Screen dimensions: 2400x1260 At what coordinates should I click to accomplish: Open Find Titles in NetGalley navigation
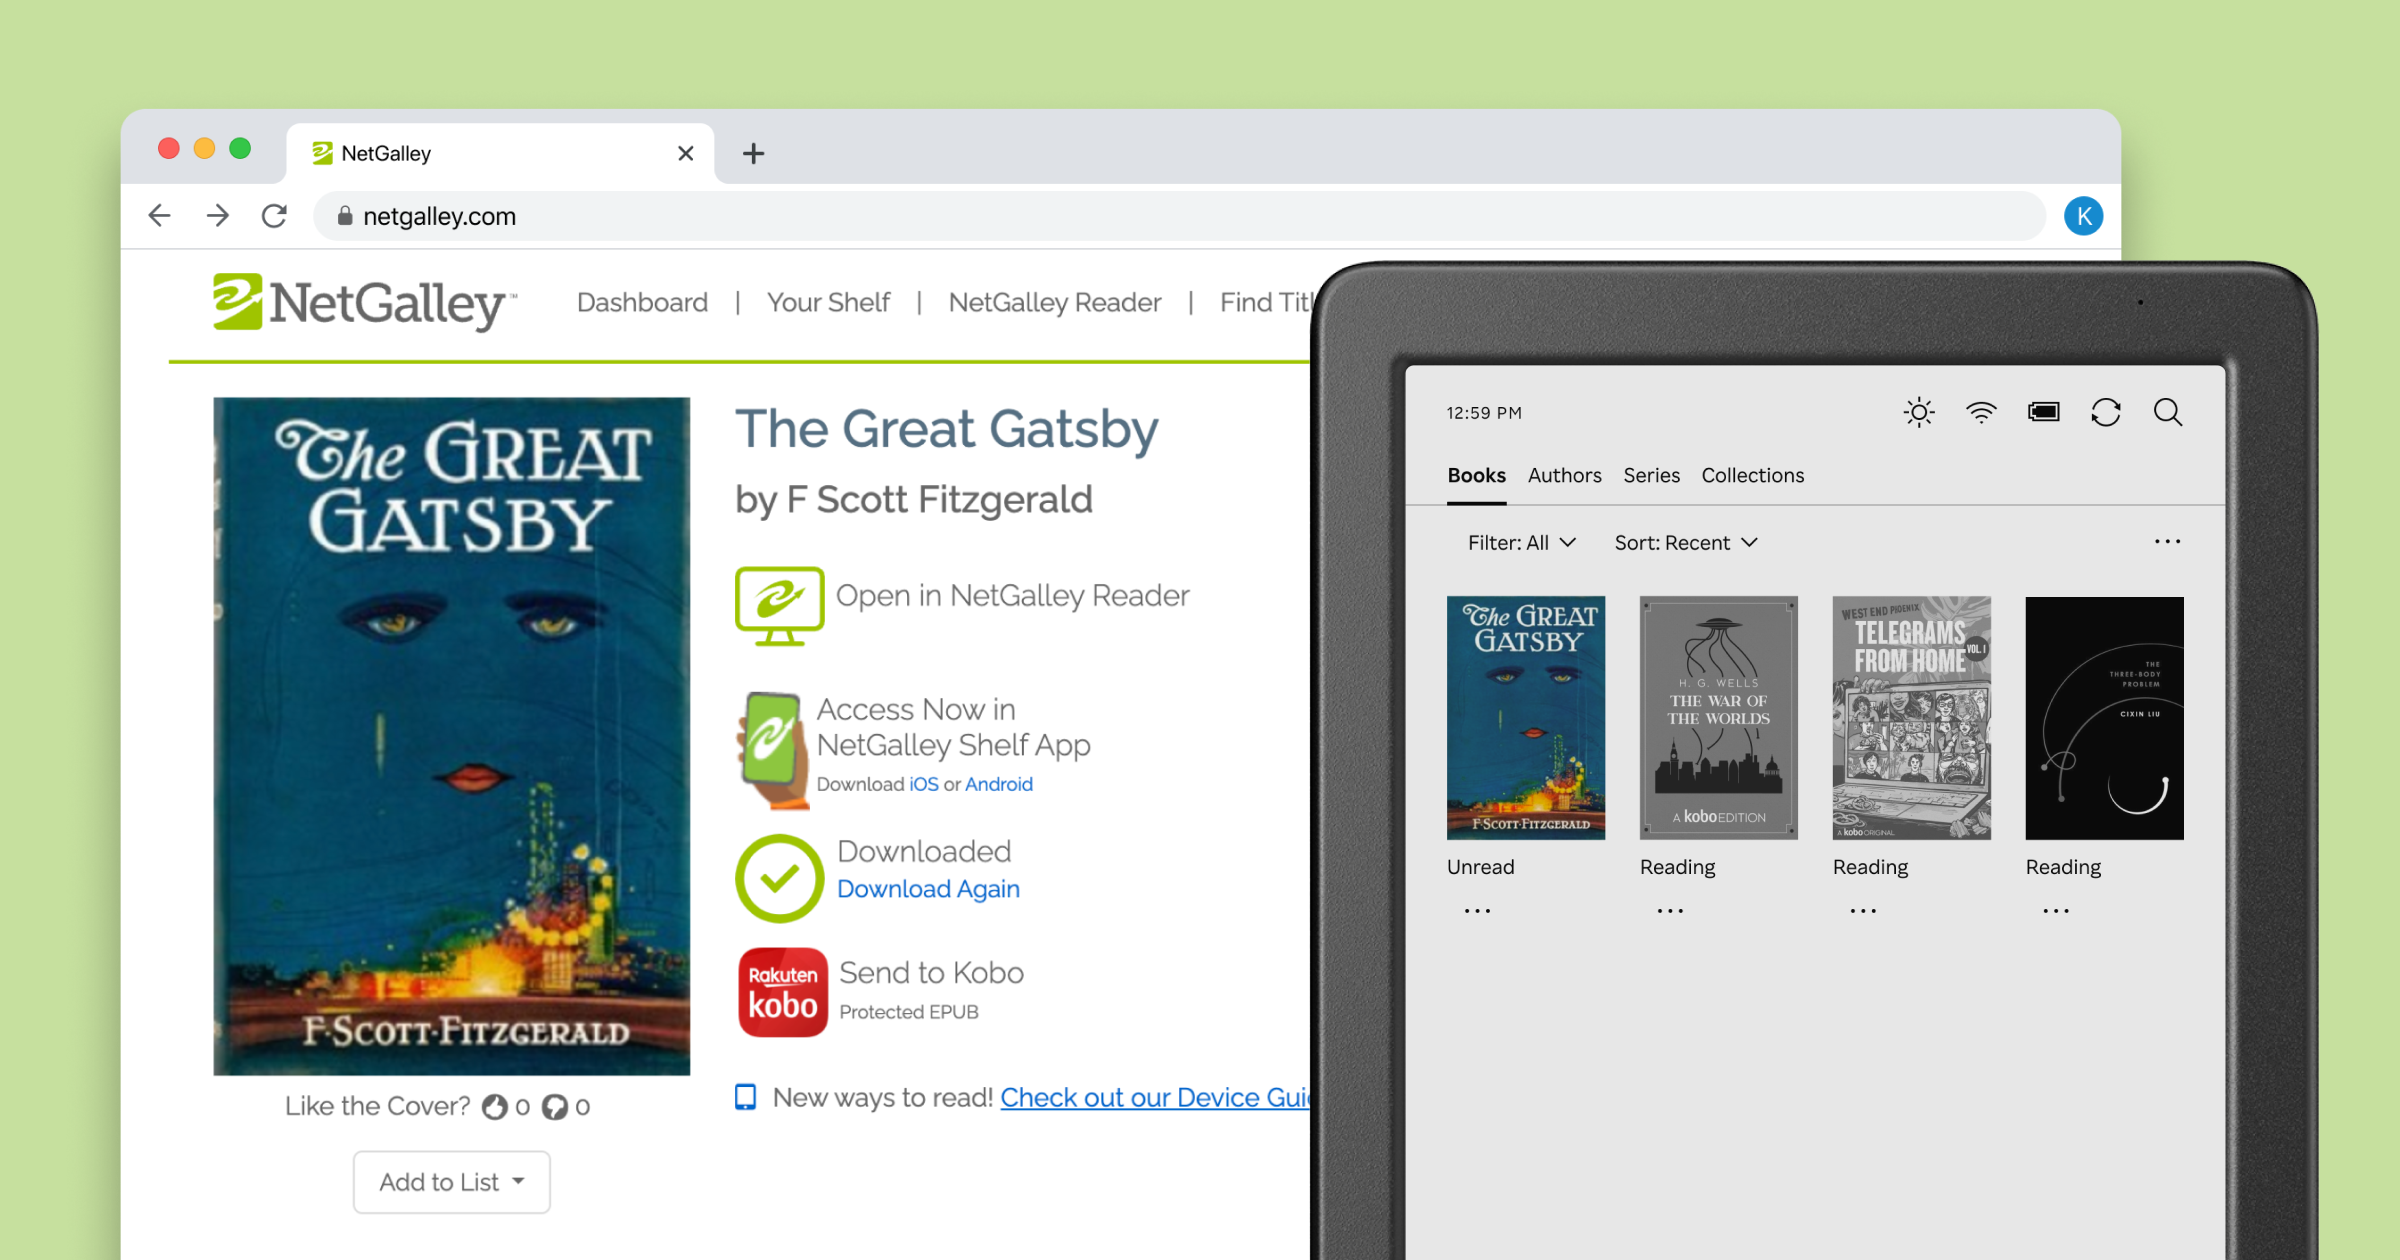coord(1264,302)
